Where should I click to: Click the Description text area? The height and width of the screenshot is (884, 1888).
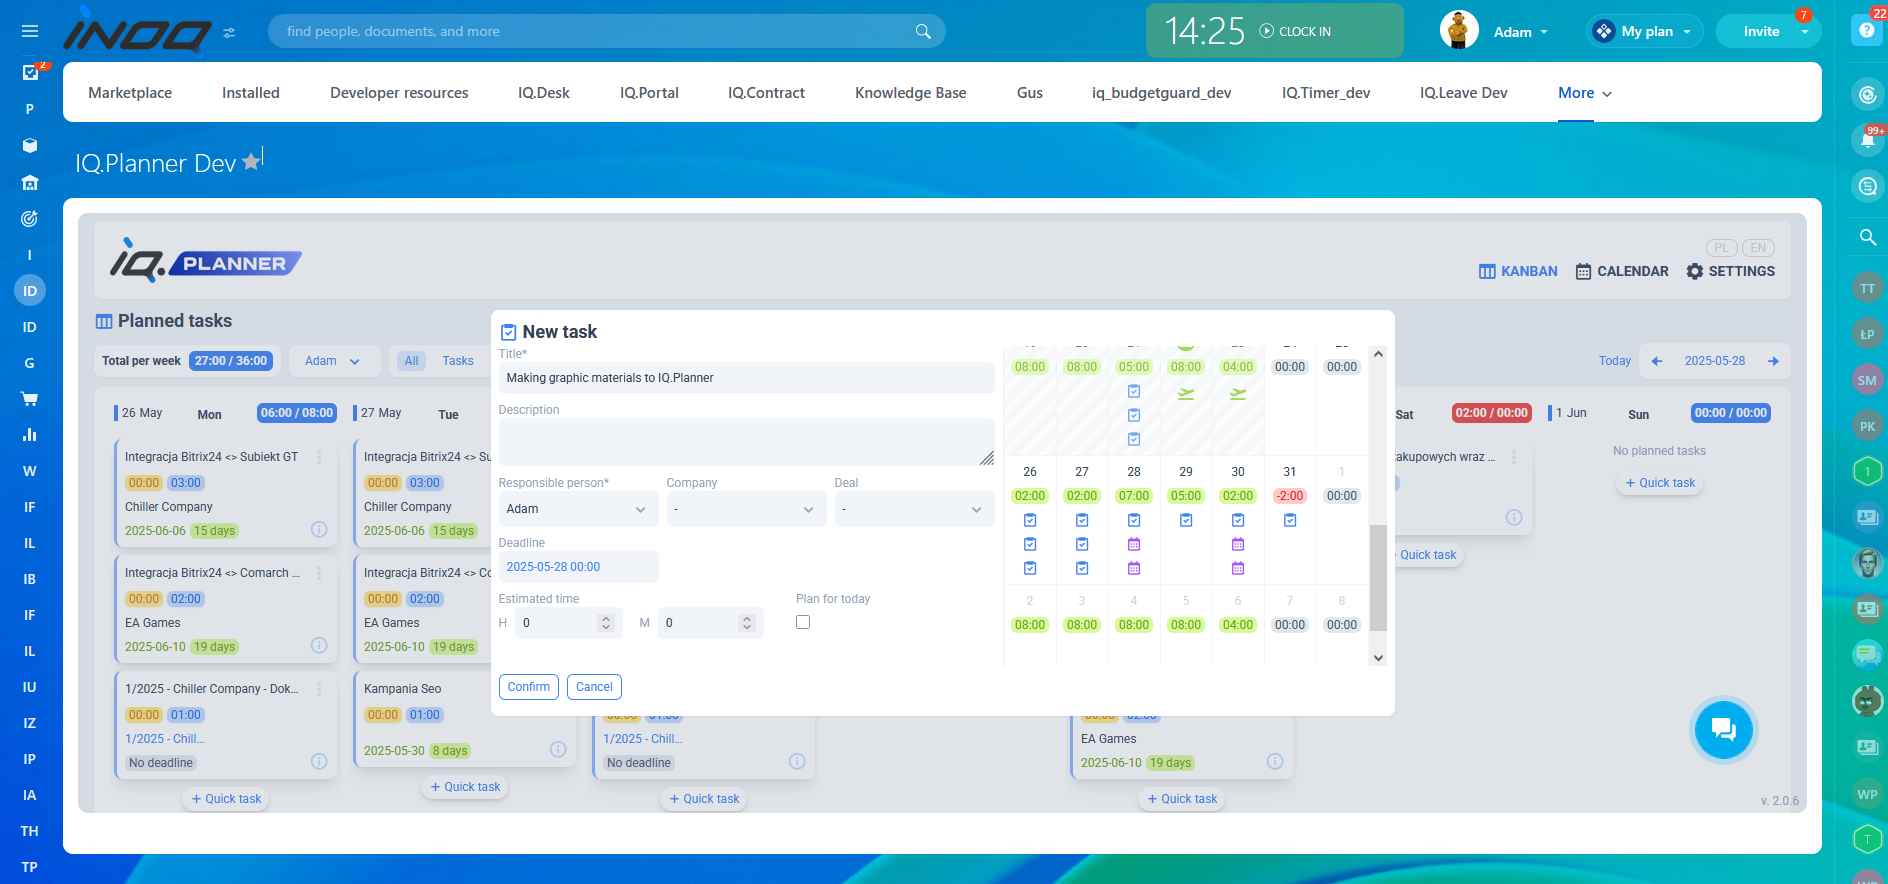tap(746, 442)
